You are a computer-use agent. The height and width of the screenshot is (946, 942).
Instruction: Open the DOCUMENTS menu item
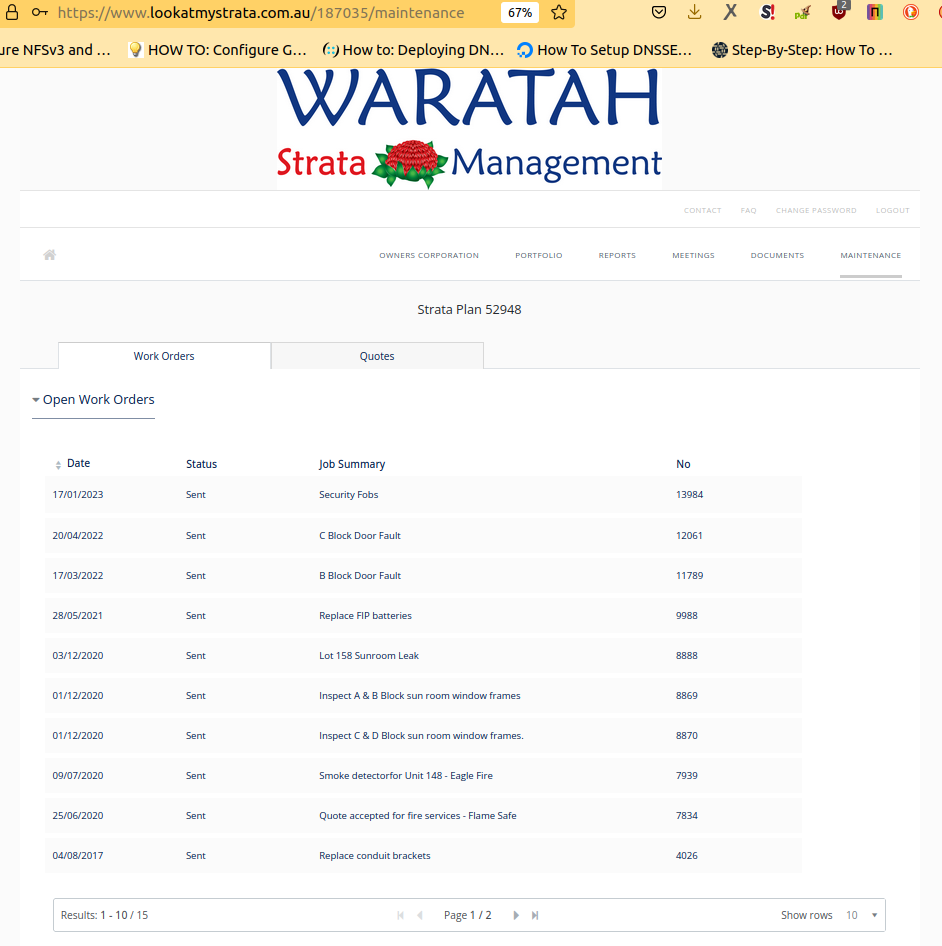[x=777, y=255]
